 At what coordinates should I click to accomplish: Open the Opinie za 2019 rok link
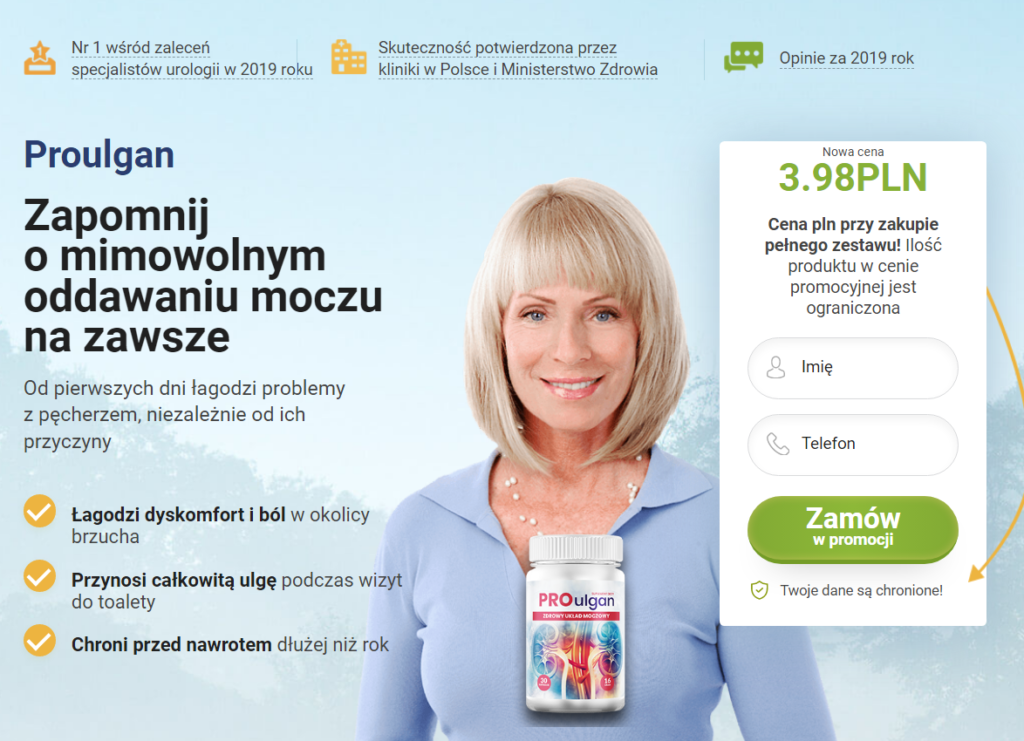(846, 58)
